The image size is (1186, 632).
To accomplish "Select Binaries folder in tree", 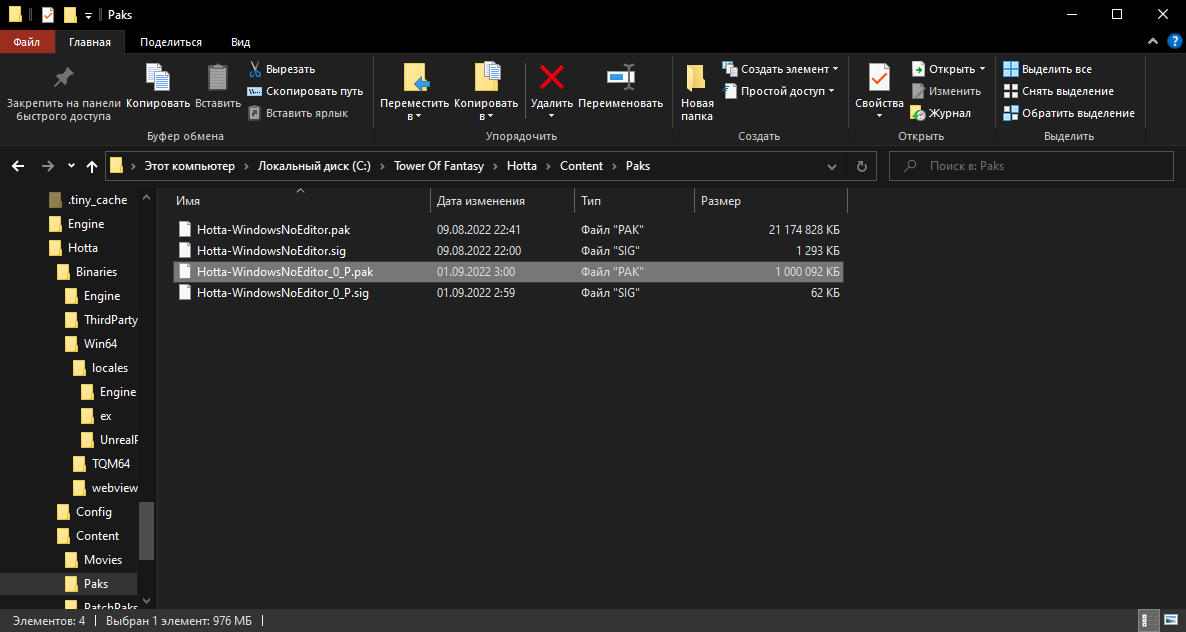I will (86, 271).
